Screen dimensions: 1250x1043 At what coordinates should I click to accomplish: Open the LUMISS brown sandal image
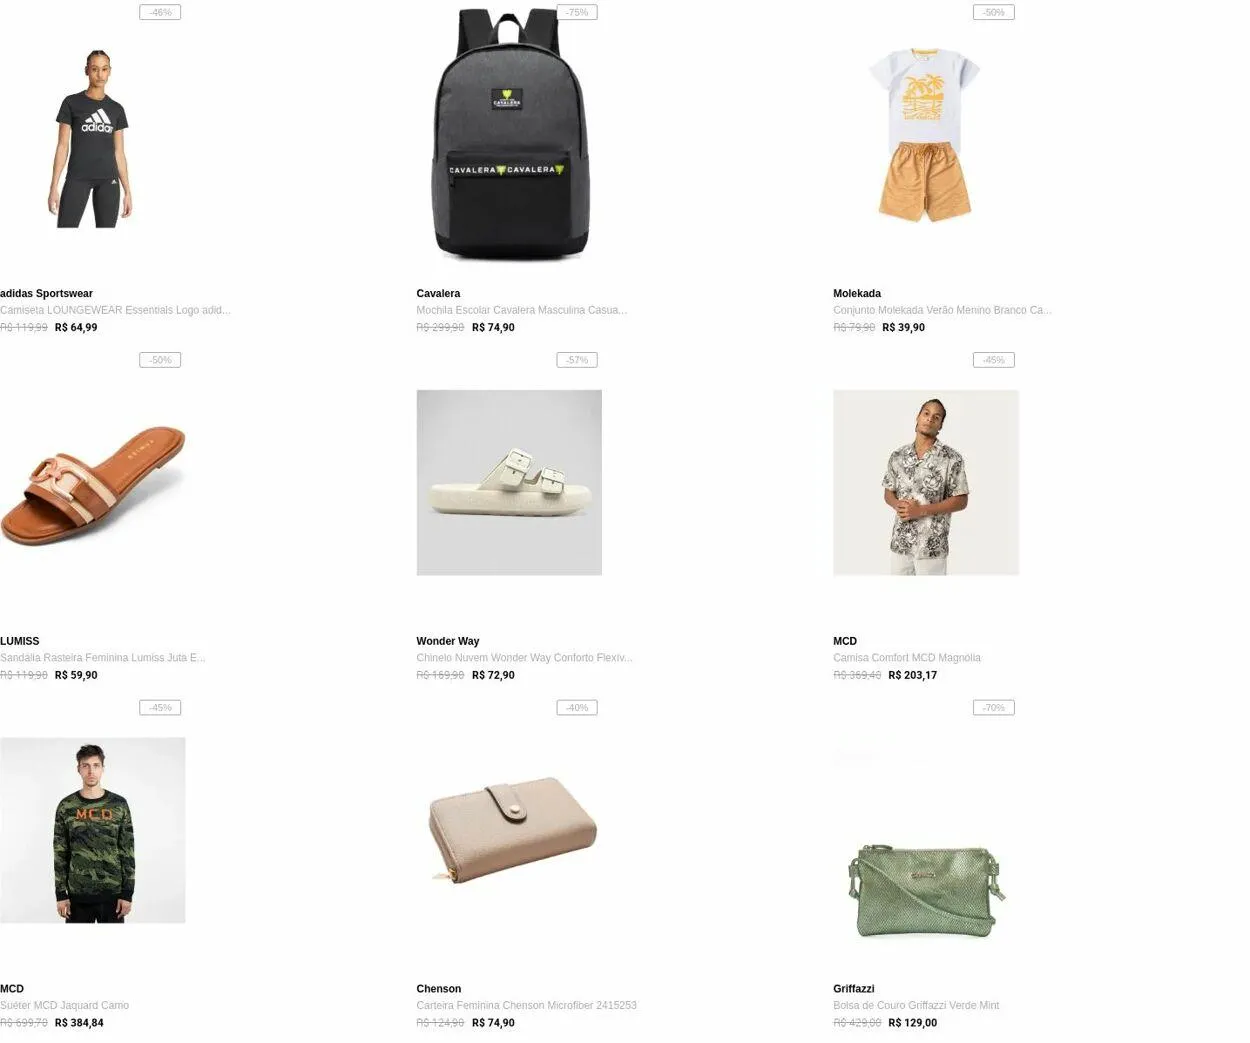click(92, 483)
